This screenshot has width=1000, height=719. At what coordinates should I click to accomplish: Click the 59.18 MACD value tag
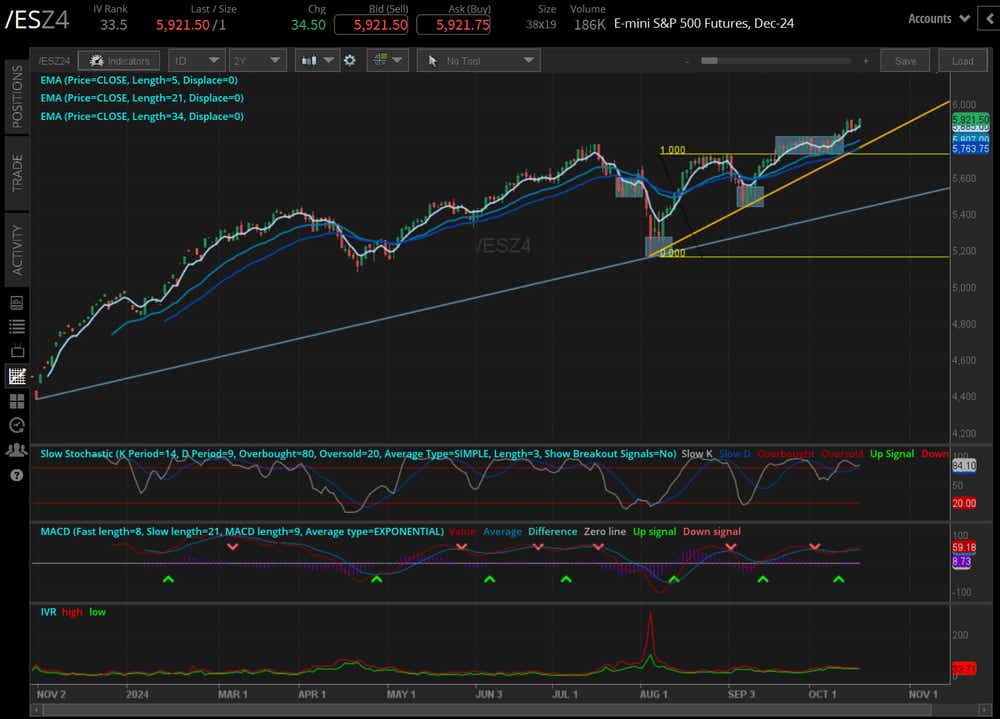964,547
